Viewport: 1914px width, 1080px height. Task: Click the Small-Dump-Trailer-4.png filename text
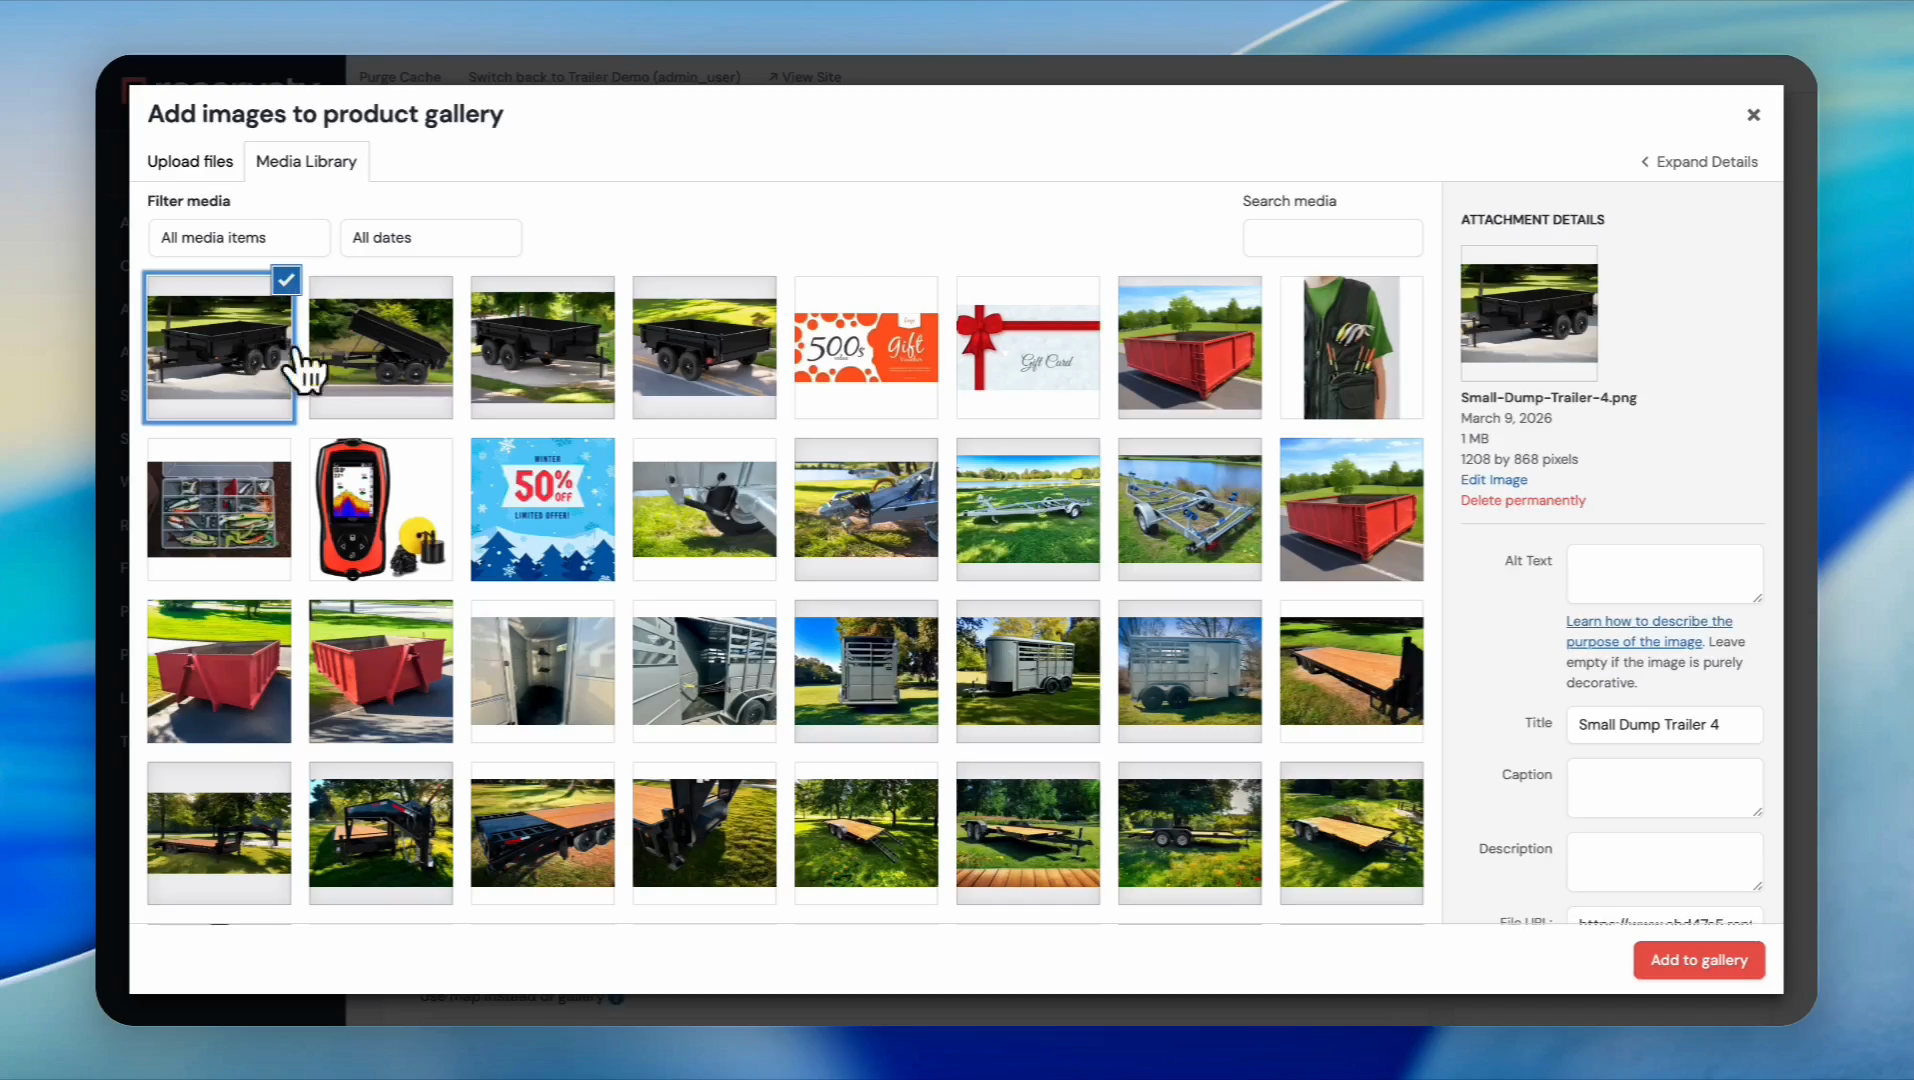(x=1548, y=397)
